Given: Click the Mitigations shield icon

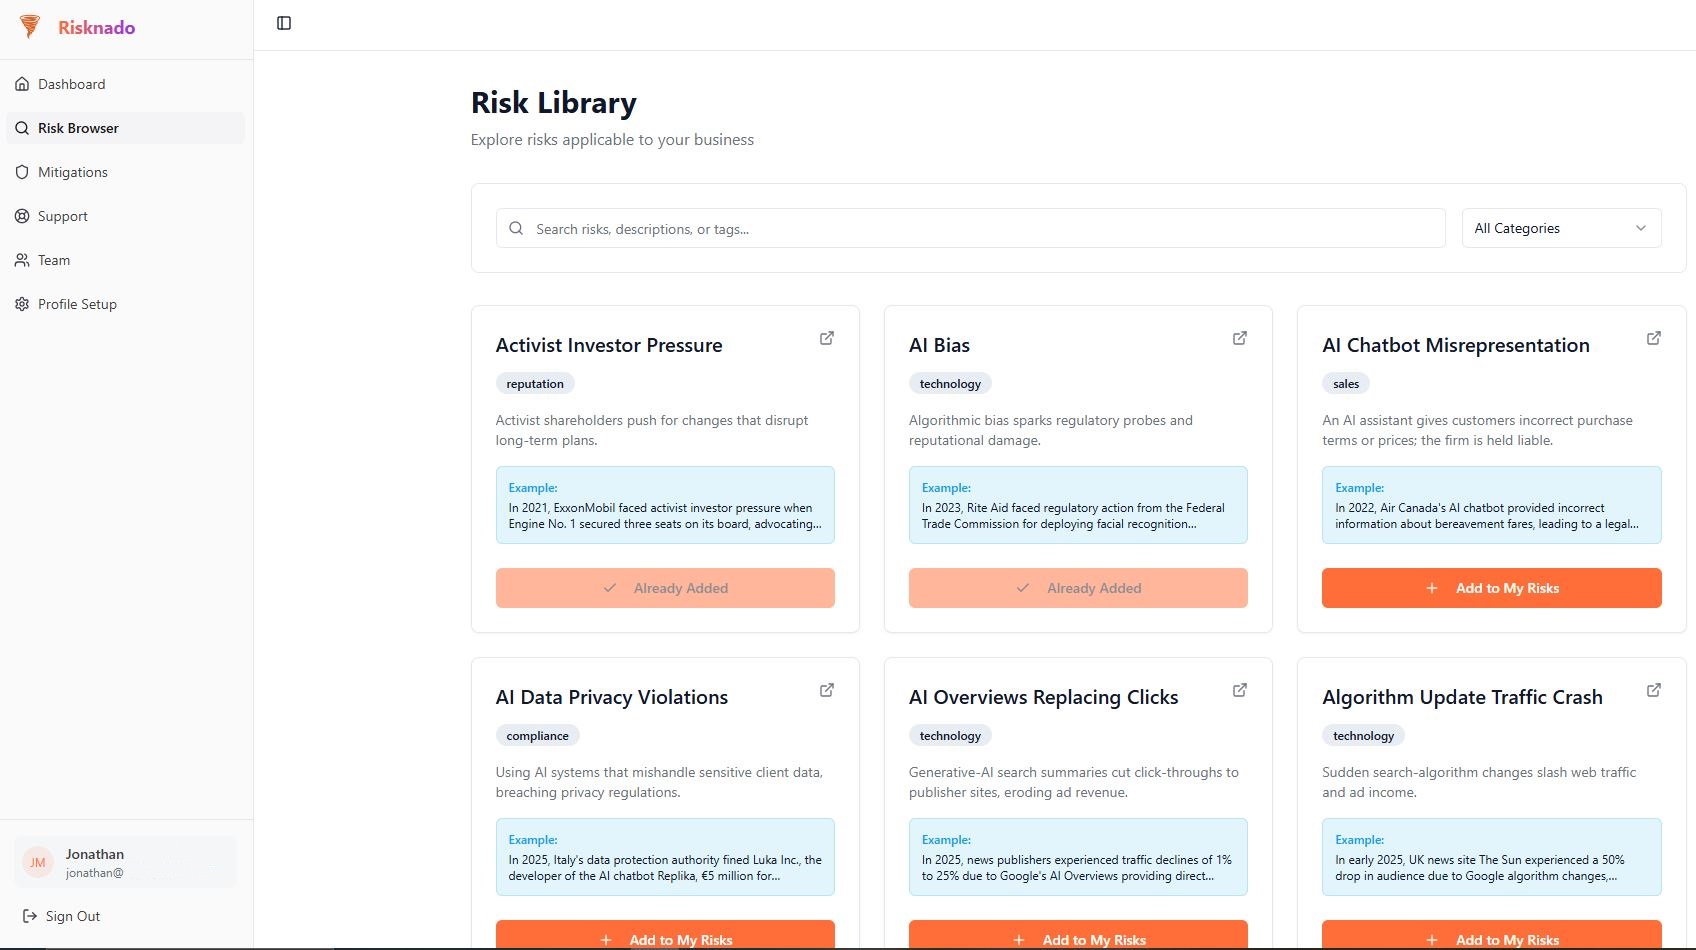Looking at the screenshot, I should pyautogui.click(x=22, y=172).
